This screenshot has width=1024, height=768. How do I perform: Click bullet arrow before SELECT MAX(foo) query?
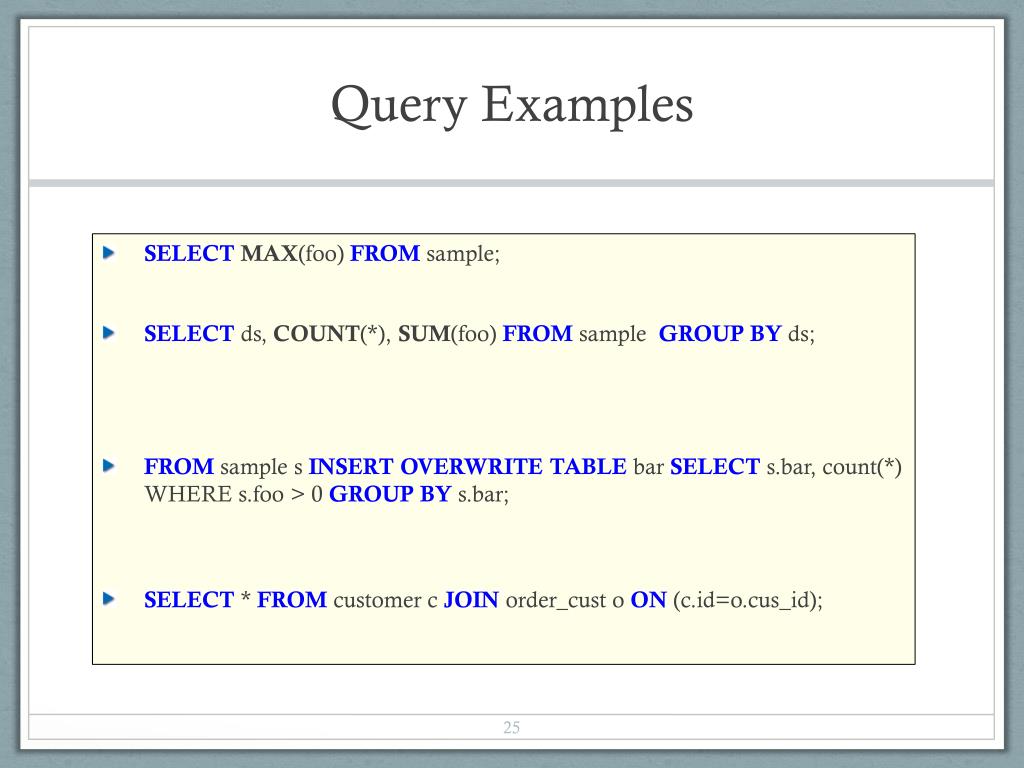pyautogui.click(x=109, y=253)
